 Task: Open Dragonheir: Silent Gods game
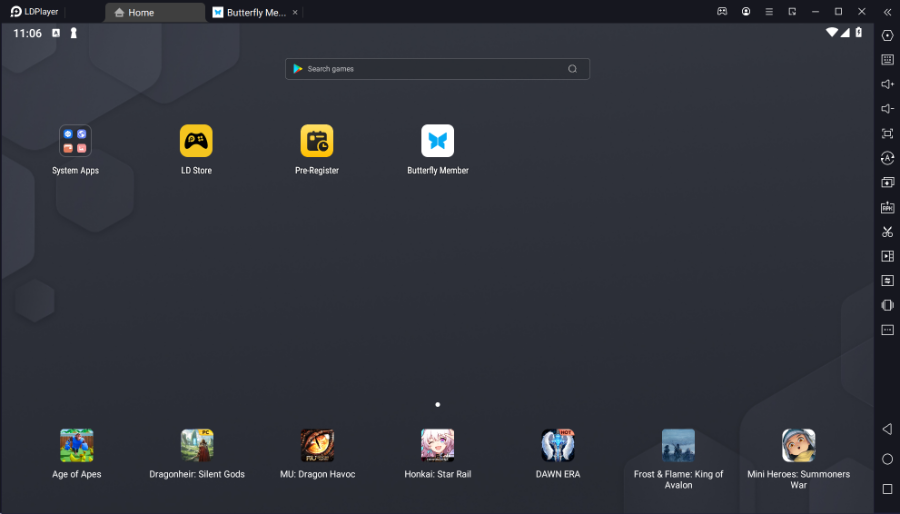tap(197, 445)
